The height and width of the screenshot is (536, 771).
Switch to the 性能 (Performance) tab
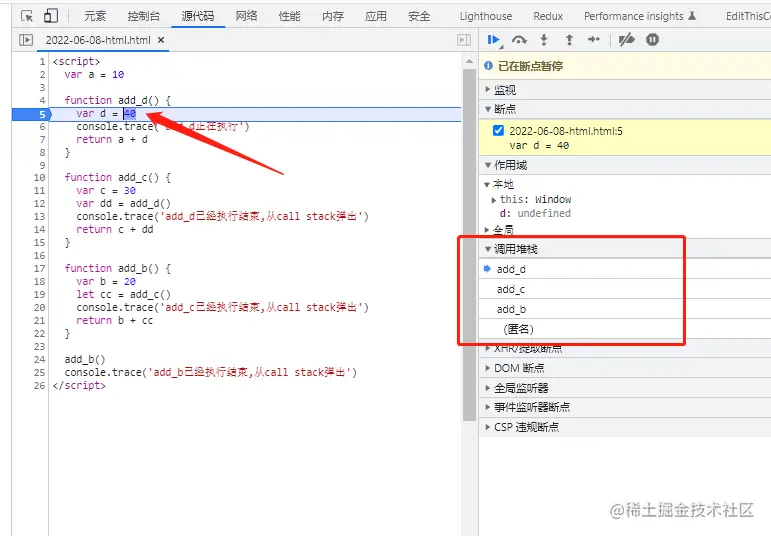[x=290, y=16]
